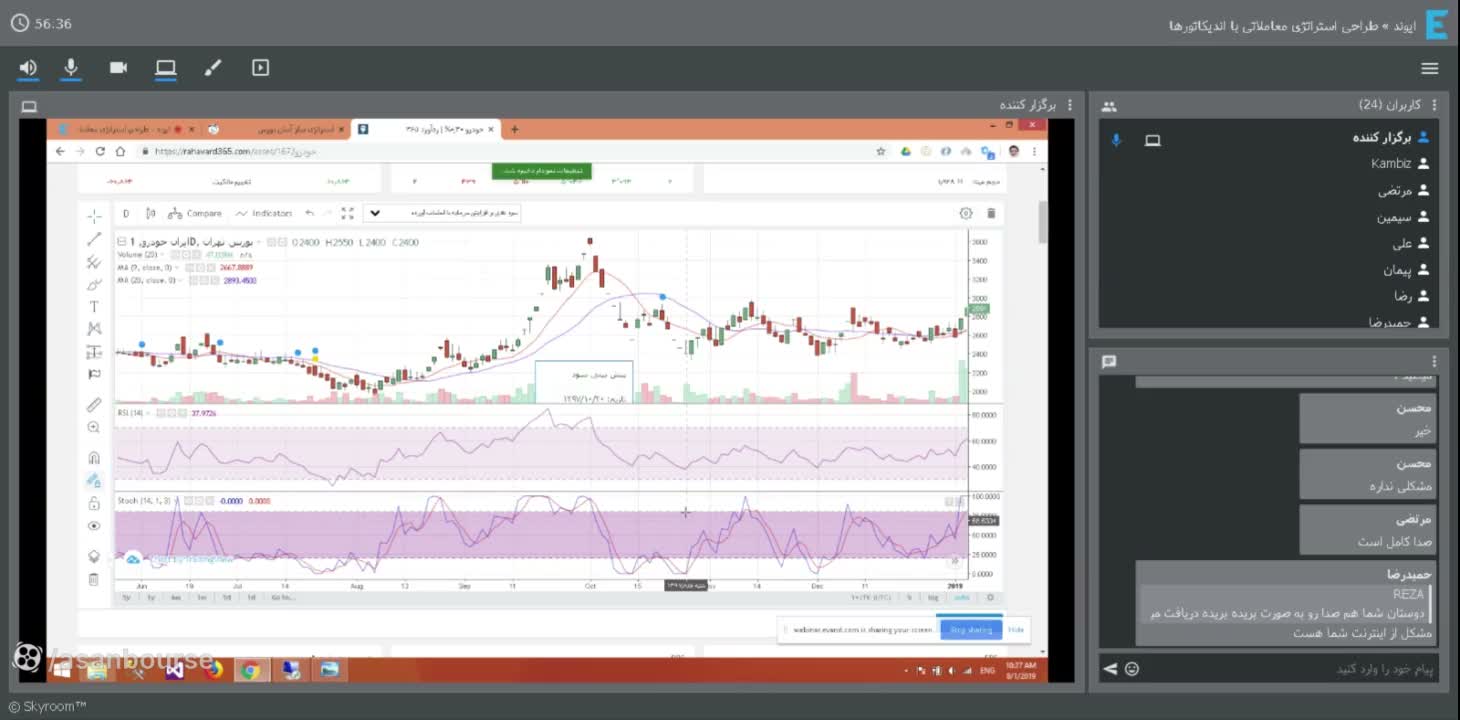
Task: Click the auto scale button
Action: tap(962, 597)
